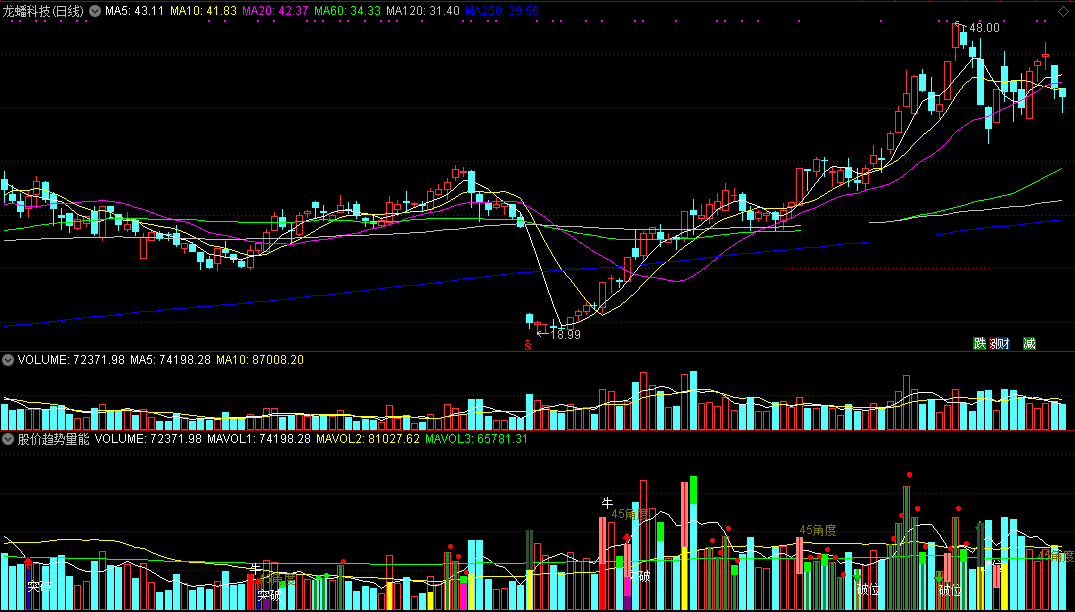This screenshot has height=612, width=1075.
Task: Open the dropdown beside 龙蟠科技(日线) title
Action: [x=94, y=11]
